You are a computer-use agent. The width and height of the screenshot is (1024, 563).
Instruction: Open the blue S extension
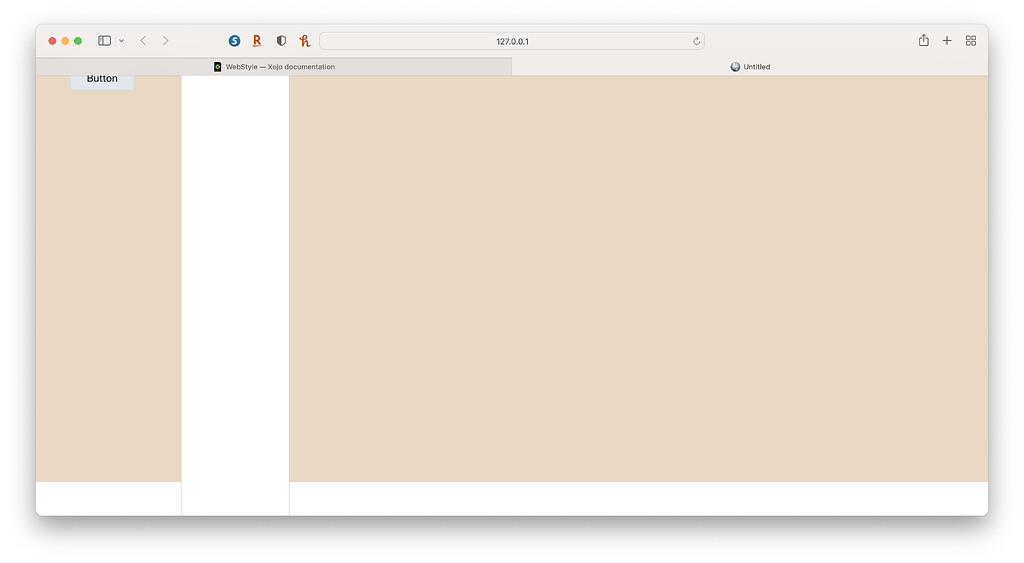(x=234, y=40)
